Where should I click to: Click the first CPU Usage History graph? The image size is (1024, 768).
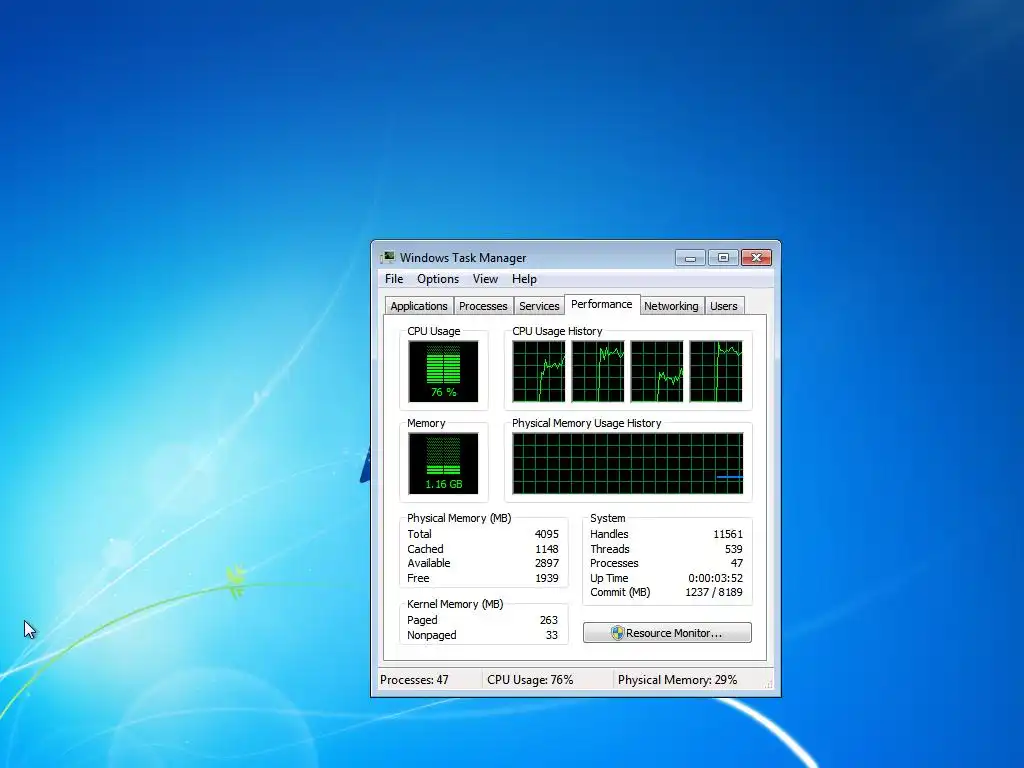tap(539, 372)
